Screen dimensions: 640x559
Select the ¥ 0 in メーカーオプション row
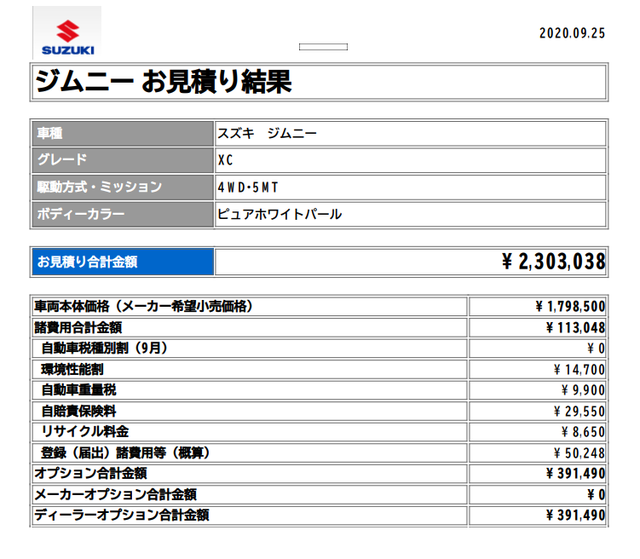[x=596, y=495]
